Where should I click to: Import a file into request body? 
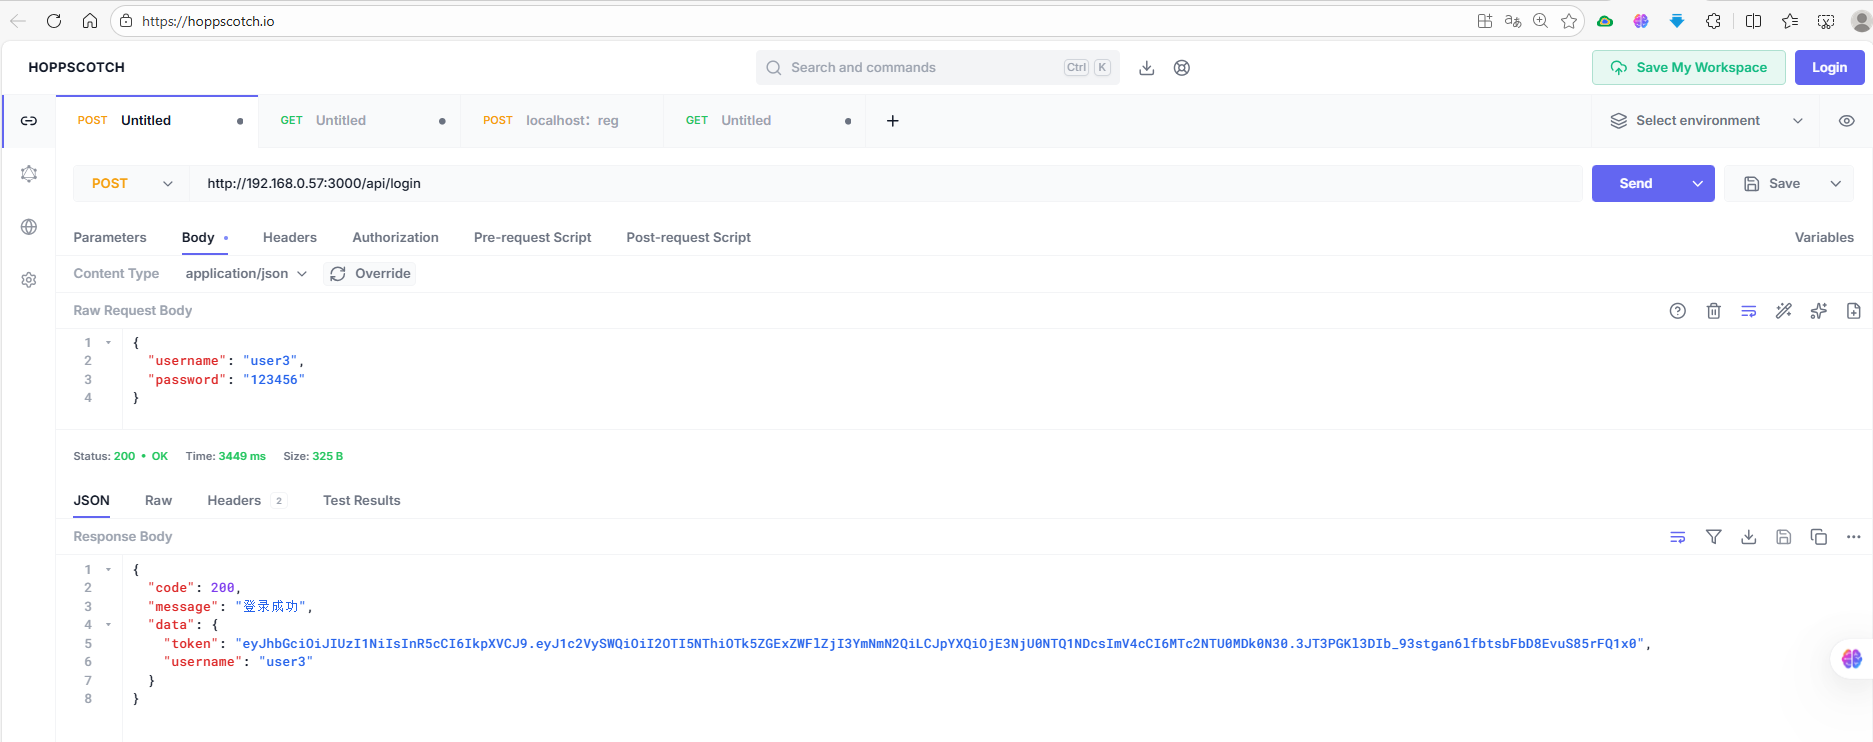[x=1854, y=311]
